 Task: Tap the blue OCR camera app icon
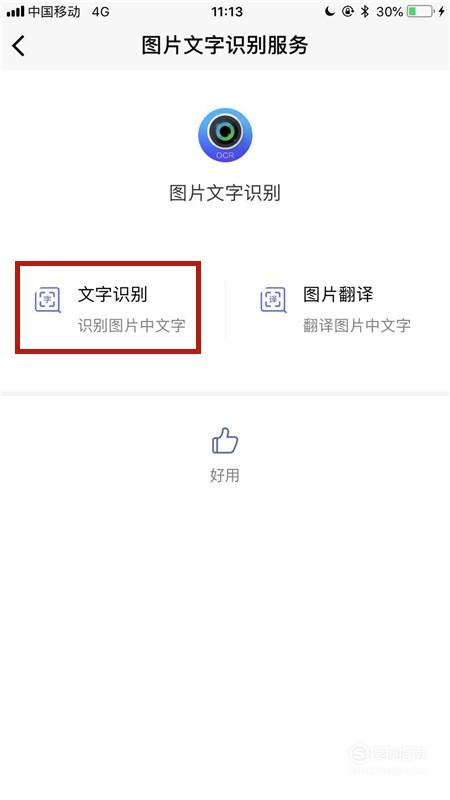click(x=225, y=135)
